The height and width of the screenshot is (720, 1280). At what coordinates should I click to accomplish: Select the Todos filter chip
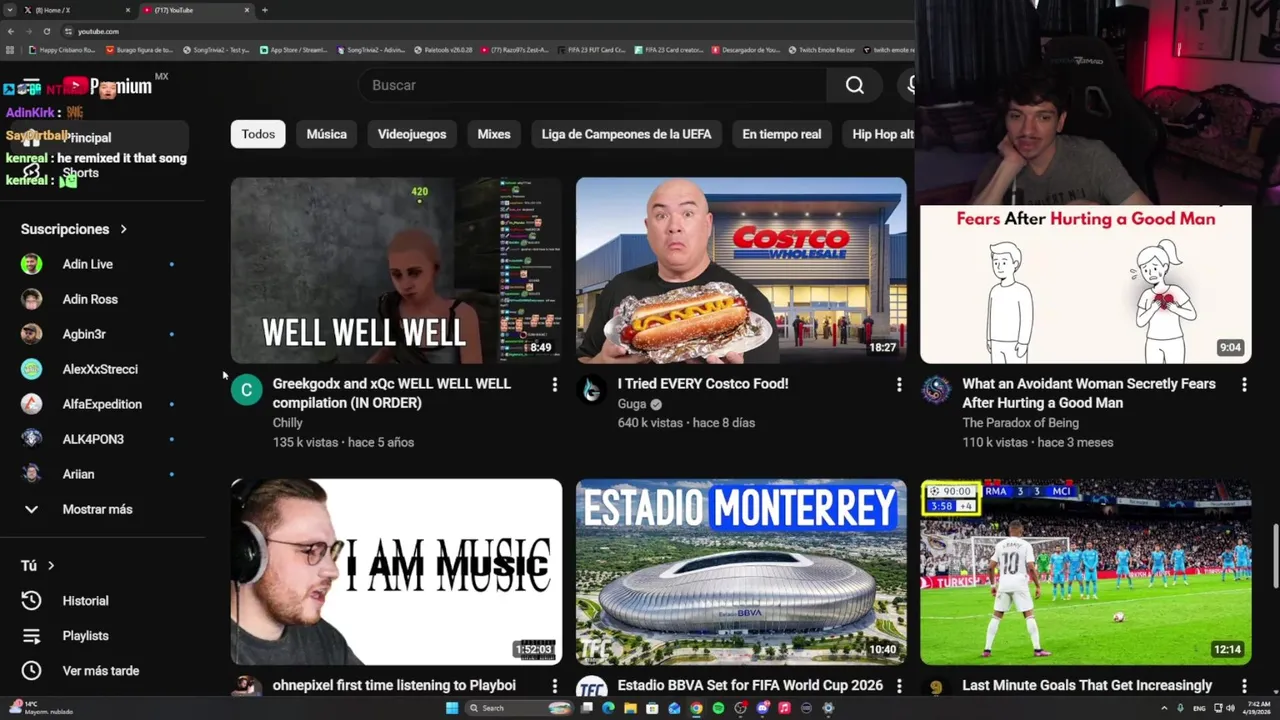258,134
